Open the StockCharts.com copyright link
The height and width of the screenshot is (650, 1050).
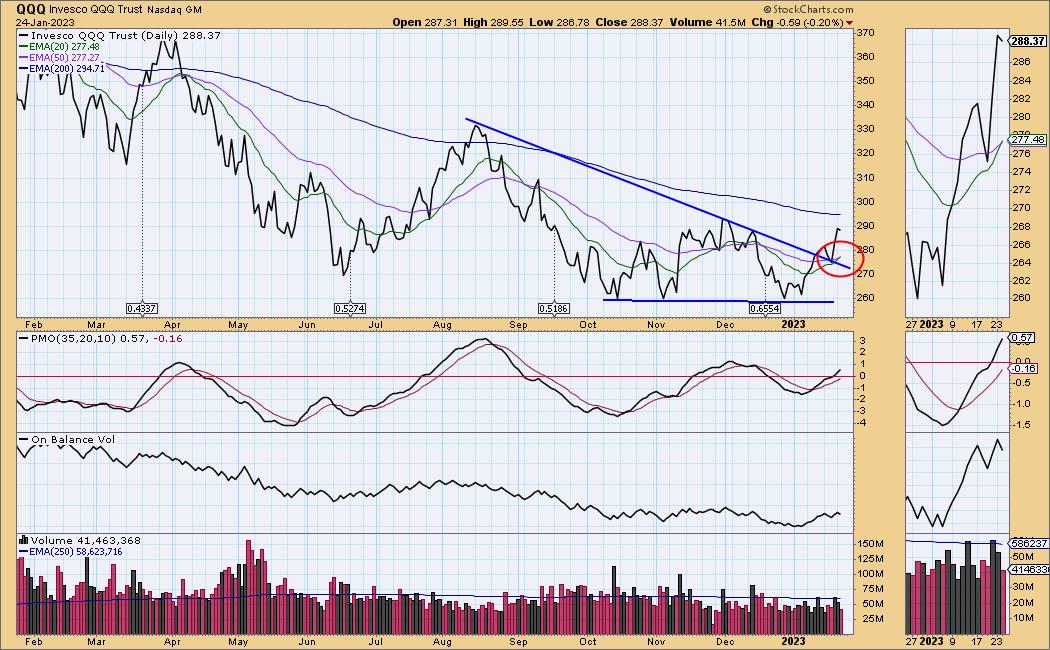pos(808,9)
